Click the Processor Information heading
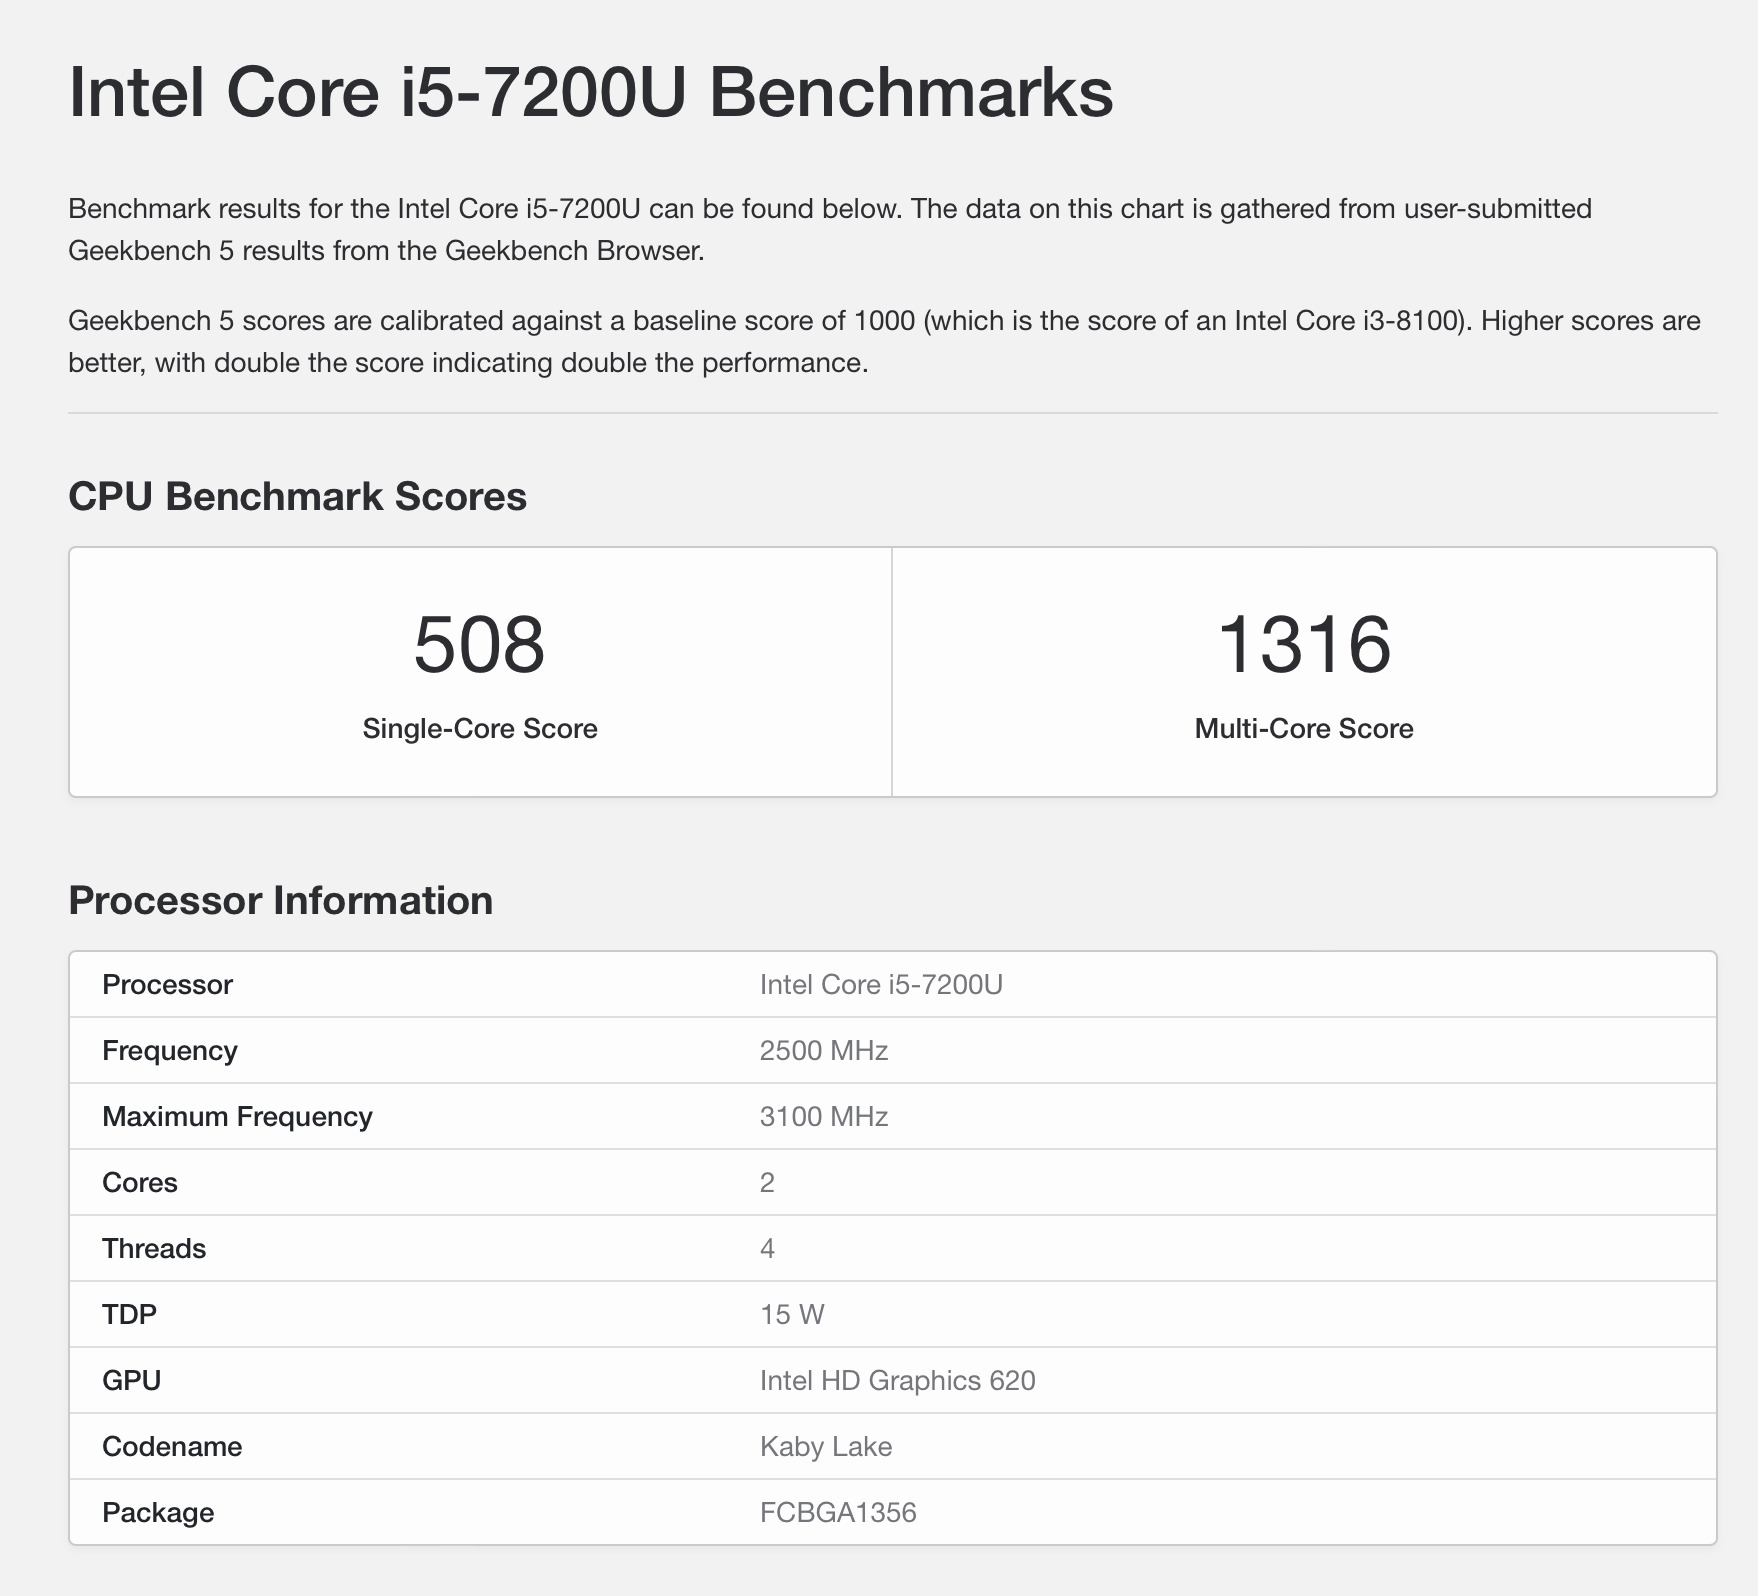This screenshot has width=1758, height=1596. (281, 901)
